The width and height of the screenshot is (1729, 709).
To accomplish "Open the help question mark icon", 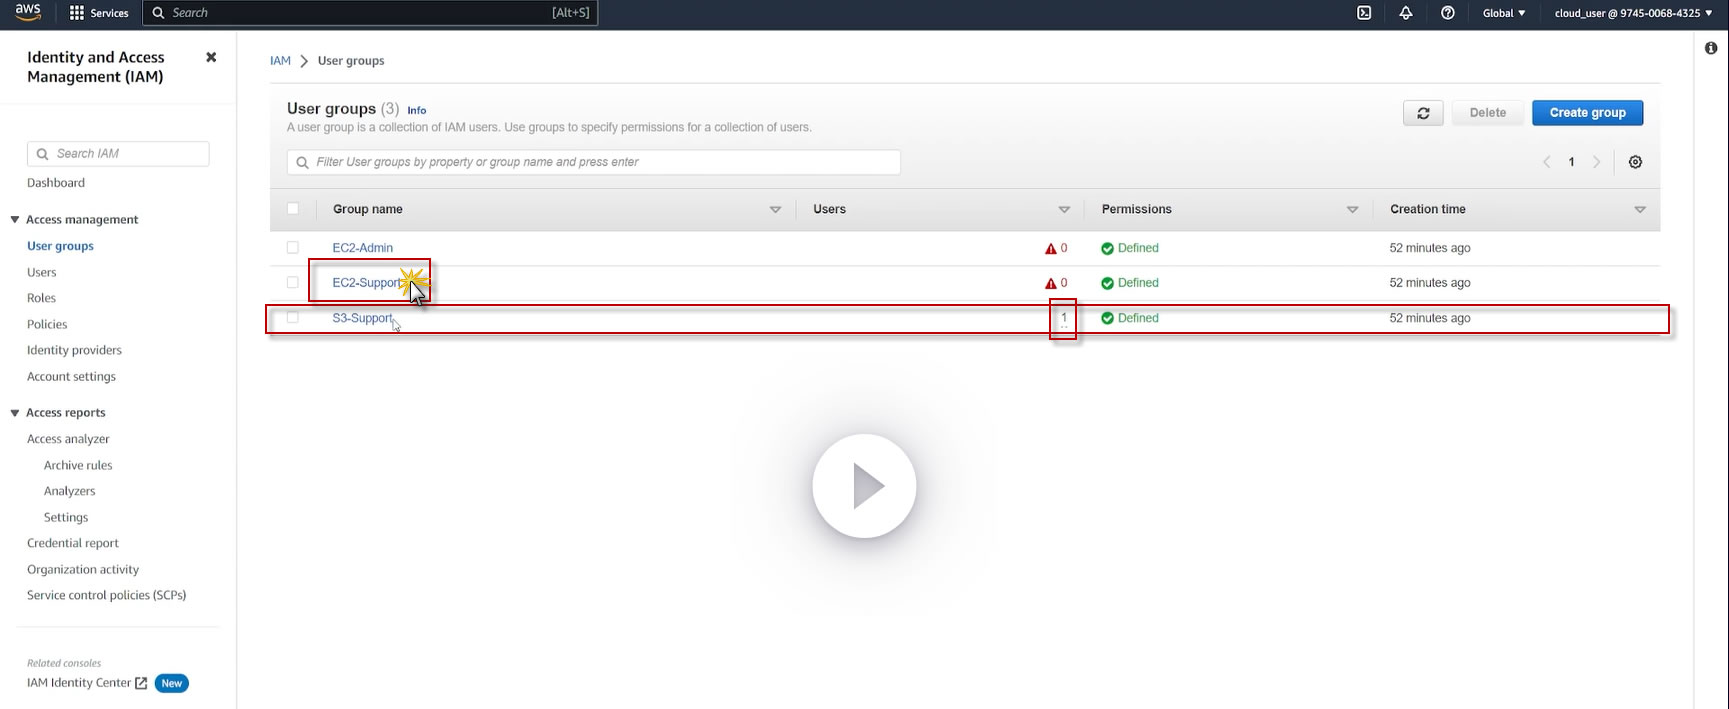I will point(1447,13).
